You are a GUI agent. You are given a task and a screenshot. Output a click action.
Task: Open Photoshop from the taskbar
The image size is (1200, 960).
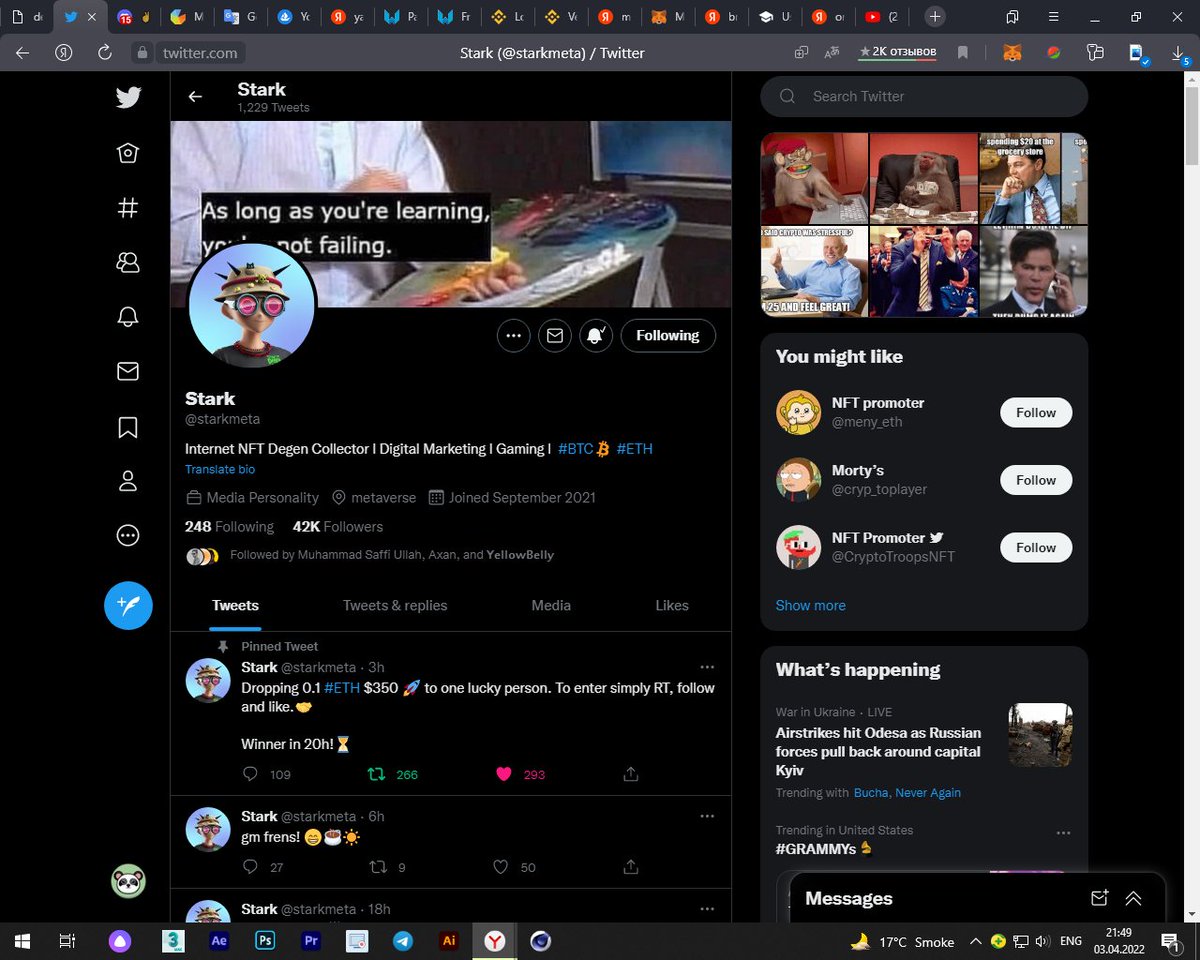pyautogui.click(x=265, y=941)
